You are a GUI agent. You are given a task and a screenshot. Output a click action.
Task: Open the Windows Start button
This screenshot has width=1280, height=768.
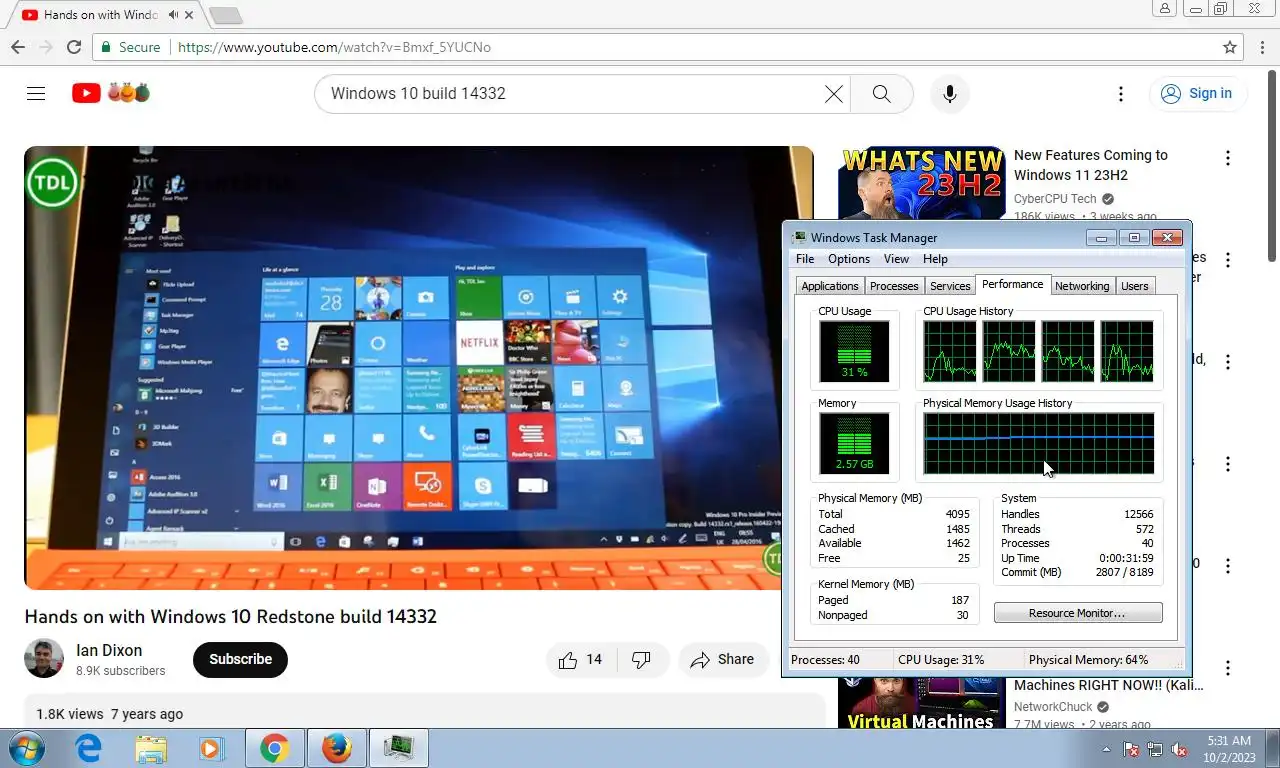click(x=25, y=748)
